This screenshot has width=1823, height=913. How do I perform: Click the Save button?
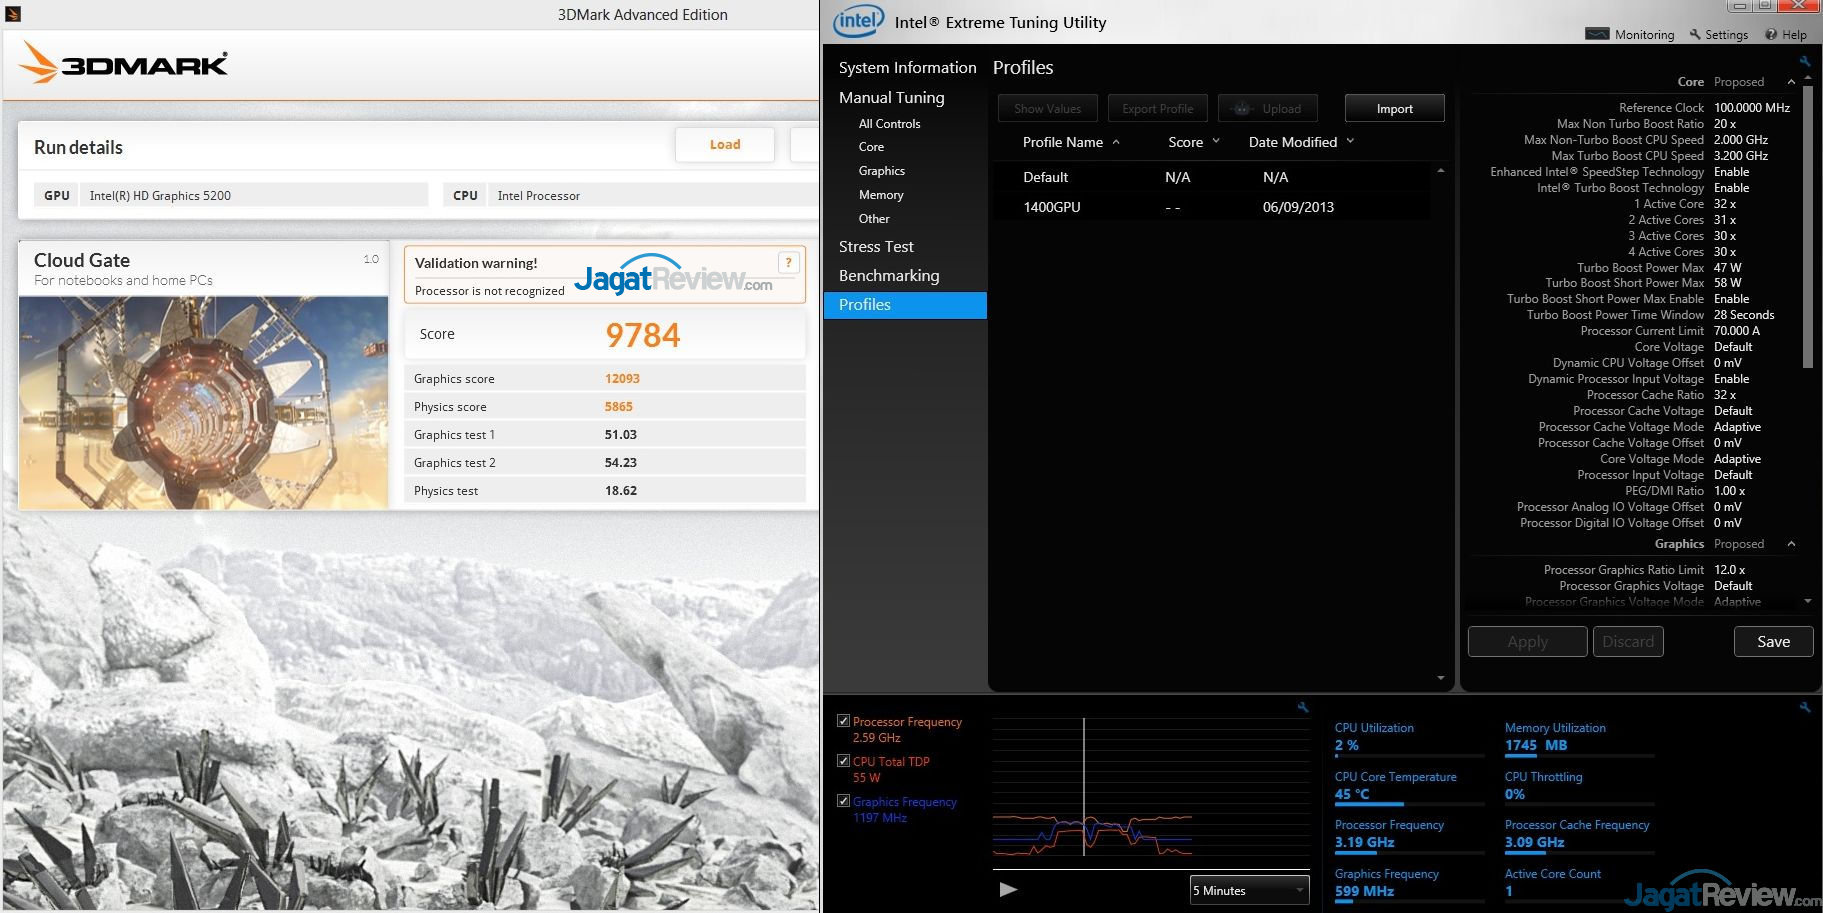pos(1773,642)
